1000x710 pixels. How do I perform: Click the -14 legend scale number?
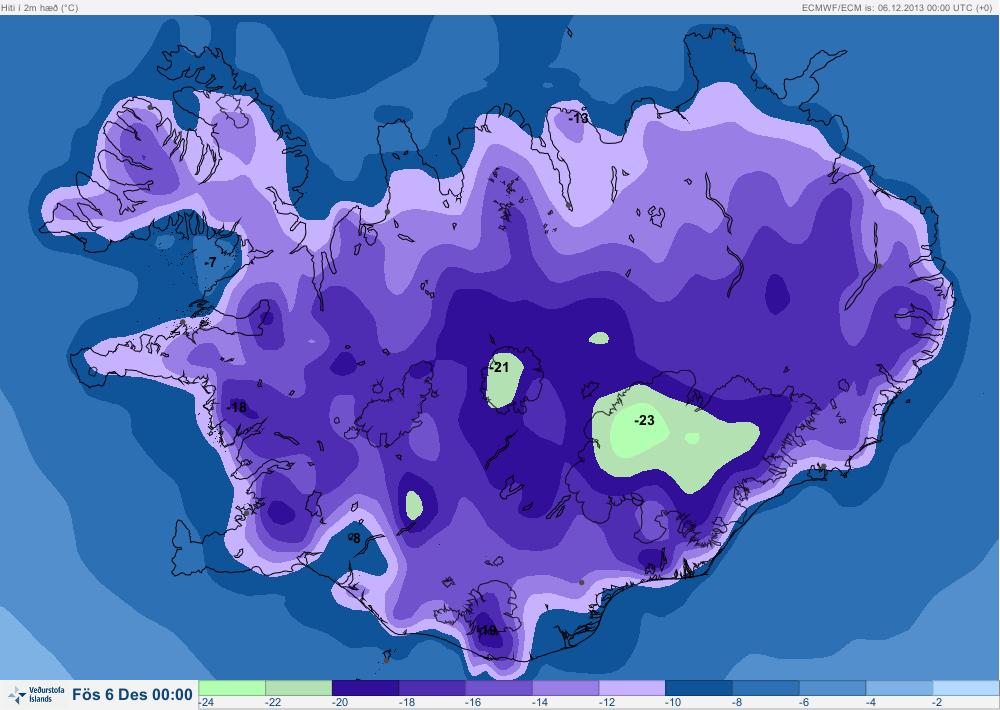click(x=540, y=702)
